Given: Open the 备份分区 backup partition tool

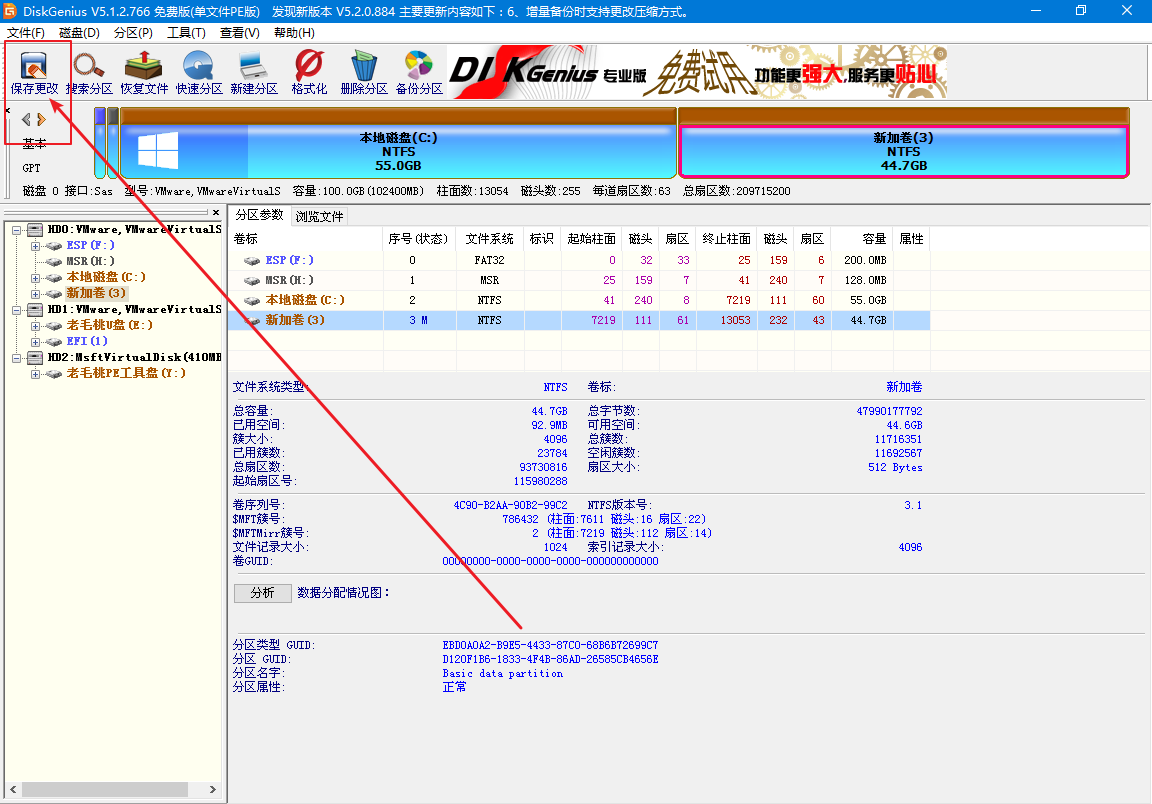Looking at the screenshot, I should (419, 72).
